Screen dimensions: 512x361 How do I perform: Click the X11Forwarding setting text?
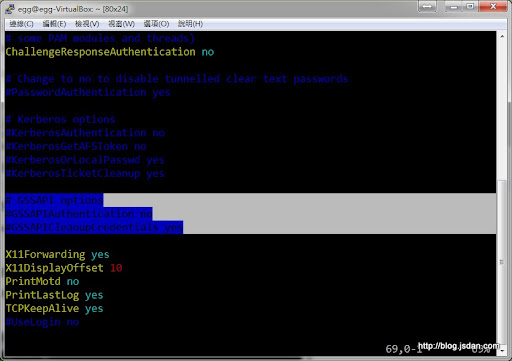[x=45, y=254]
